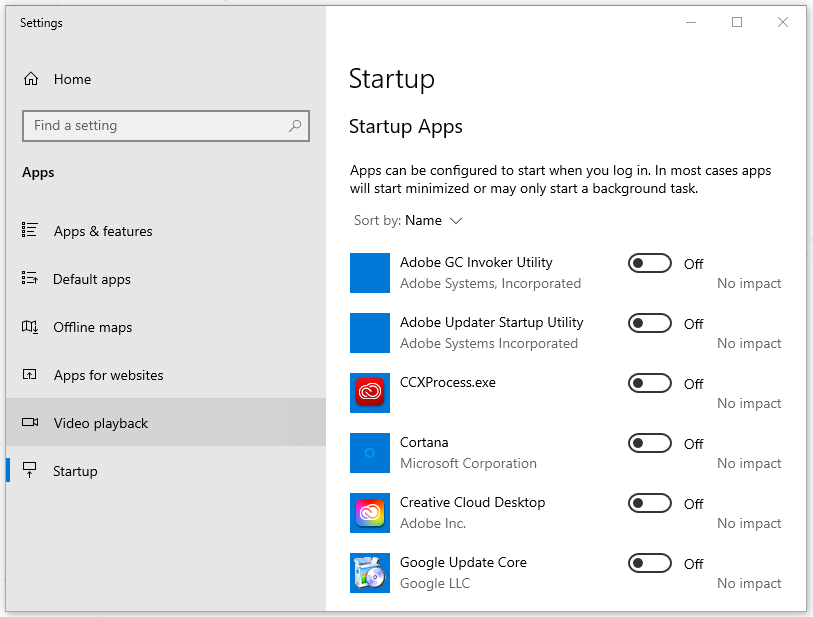Open the Sort by Name dropdown
813x617 pixels.
pyautogui.click(x=408, y=220)
